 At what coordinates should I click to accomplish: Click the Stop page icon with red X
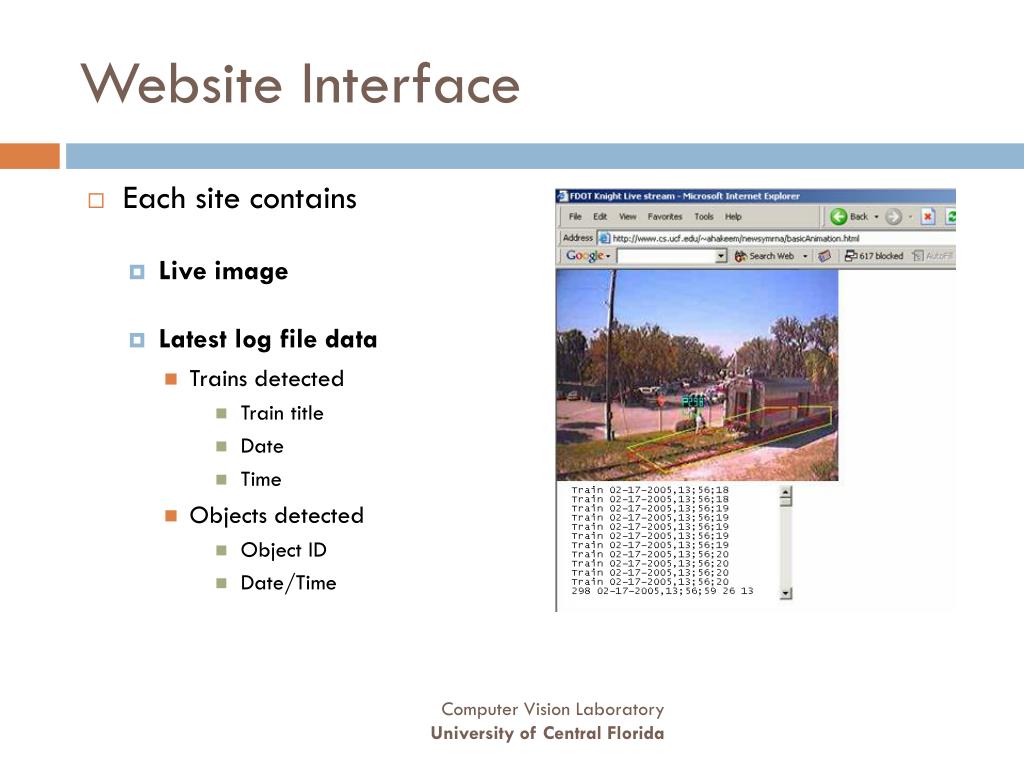pos(928,217)
